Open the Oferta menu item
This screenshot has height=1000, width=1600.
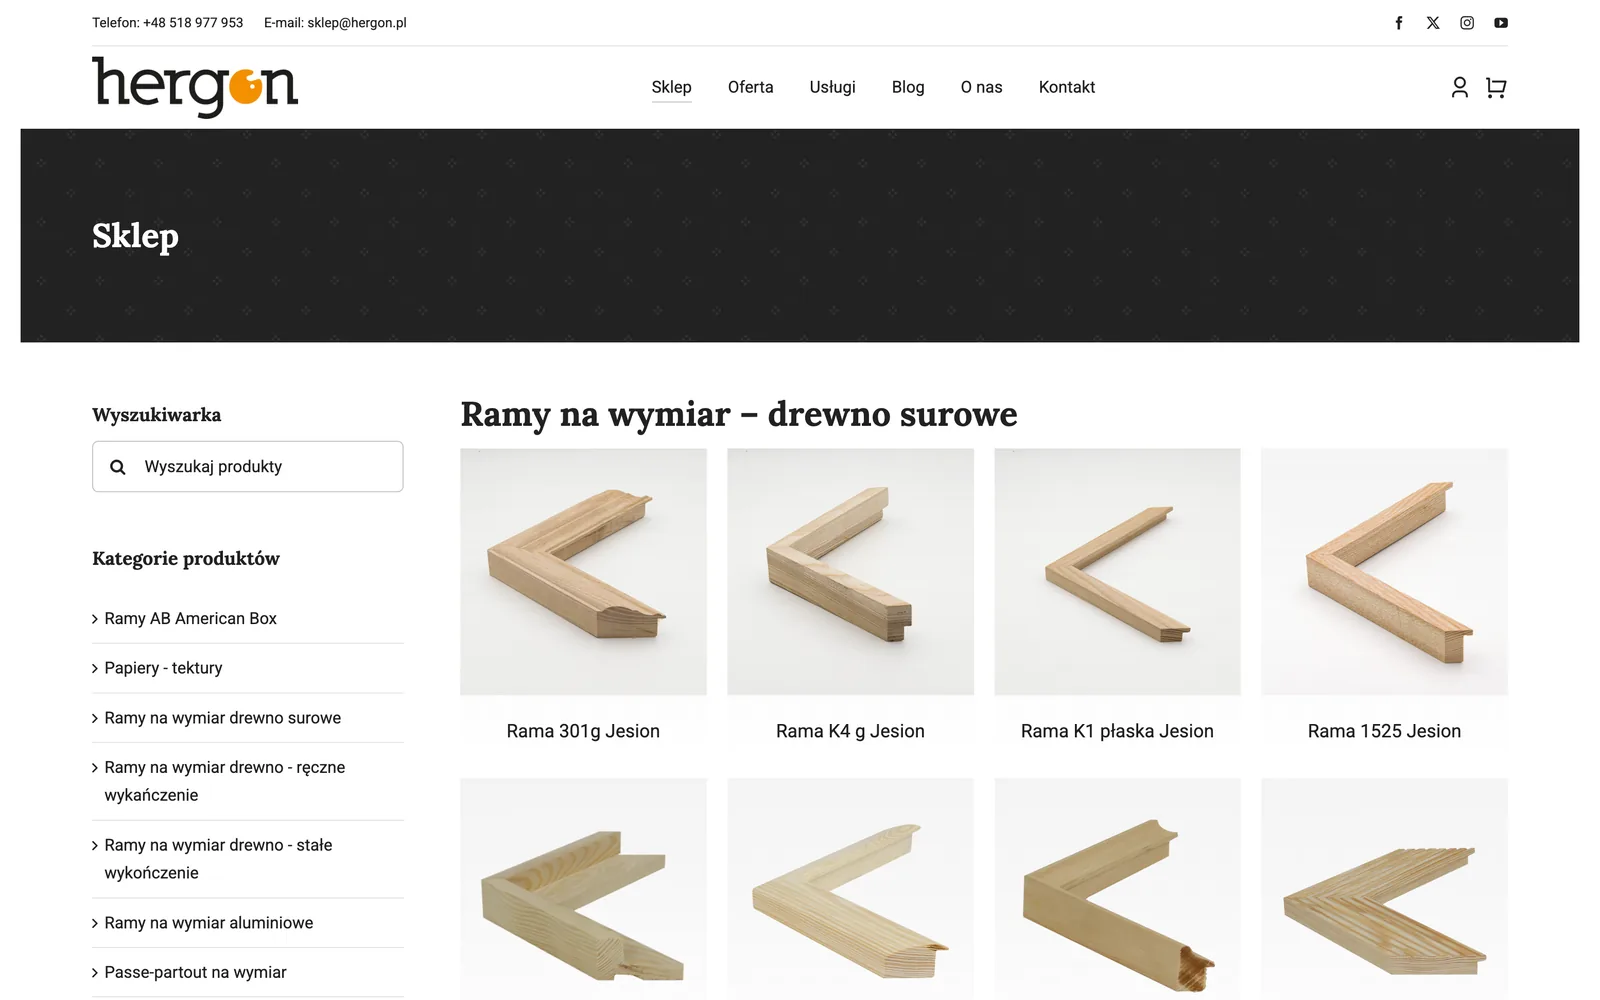[x=751, y=87]
